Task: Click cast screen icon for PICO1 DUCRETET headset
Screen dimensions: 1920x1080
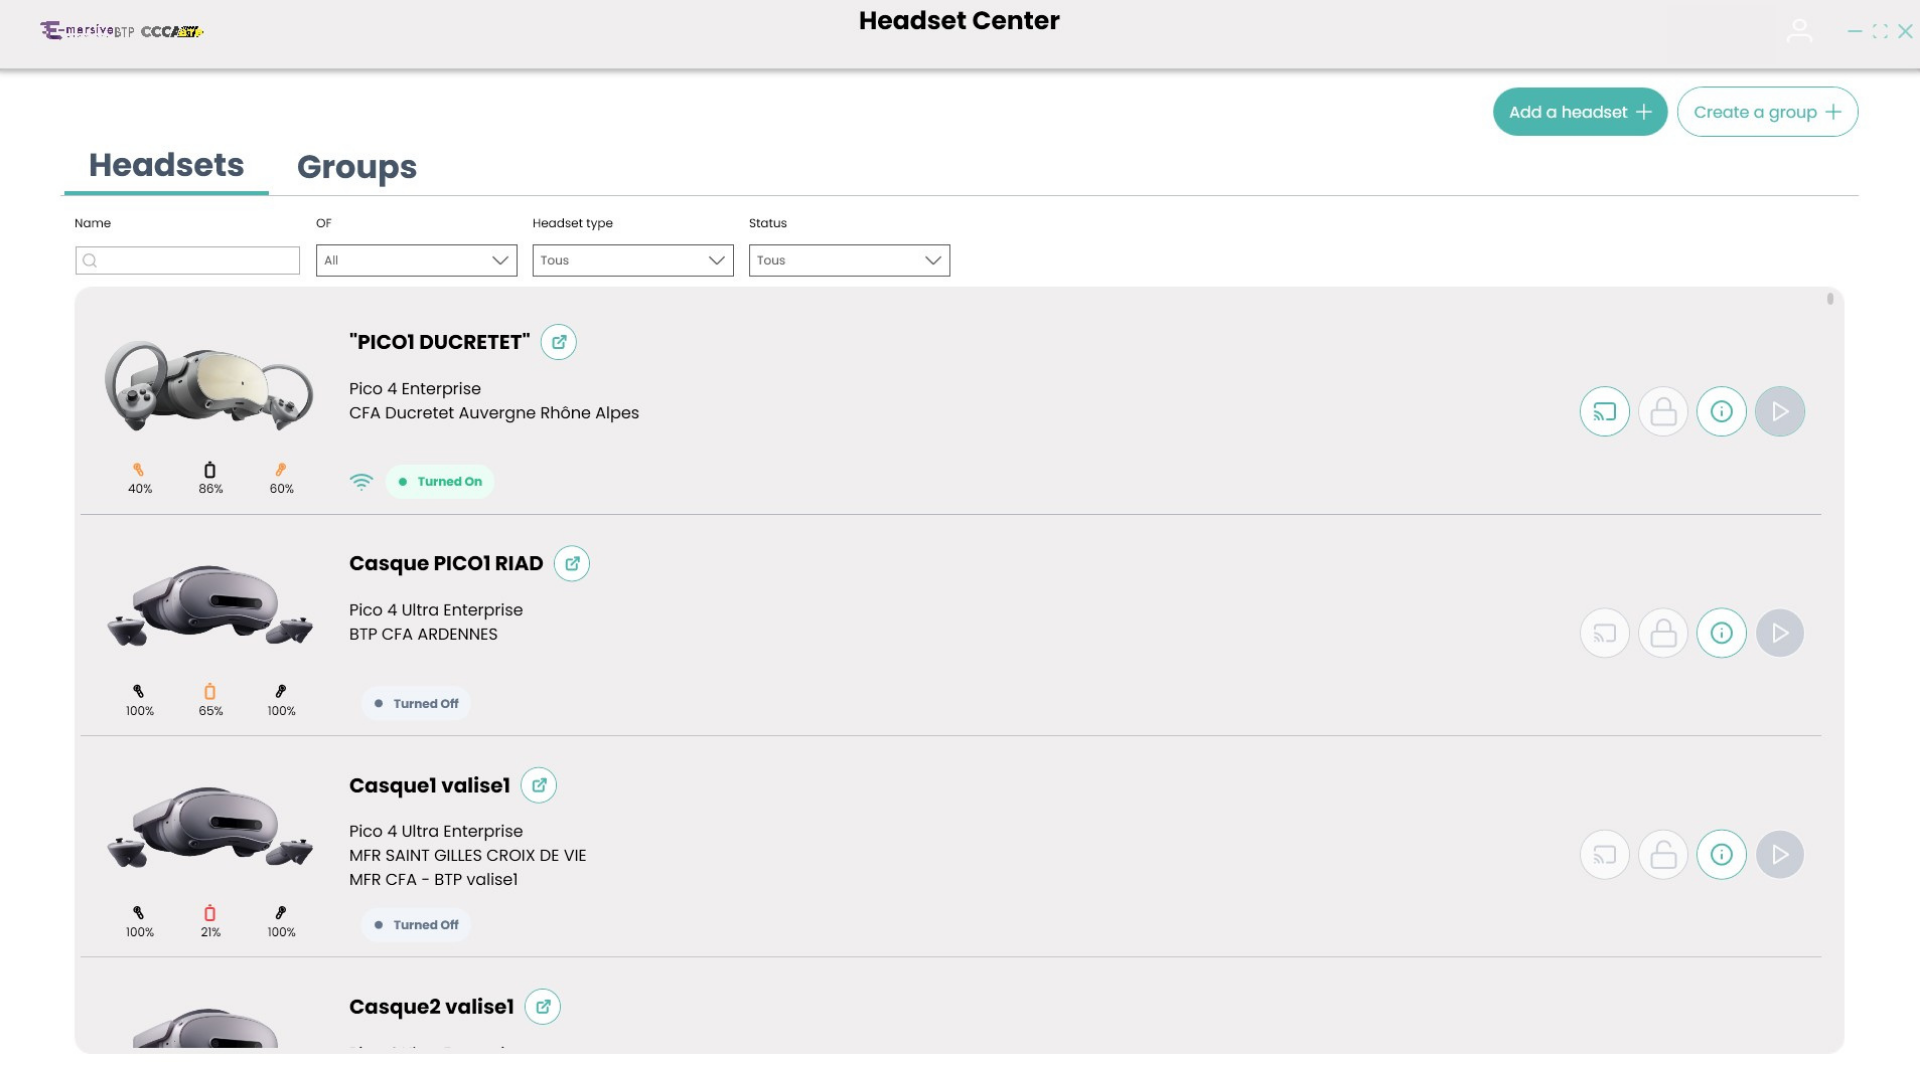Action: coord(1604,411)
